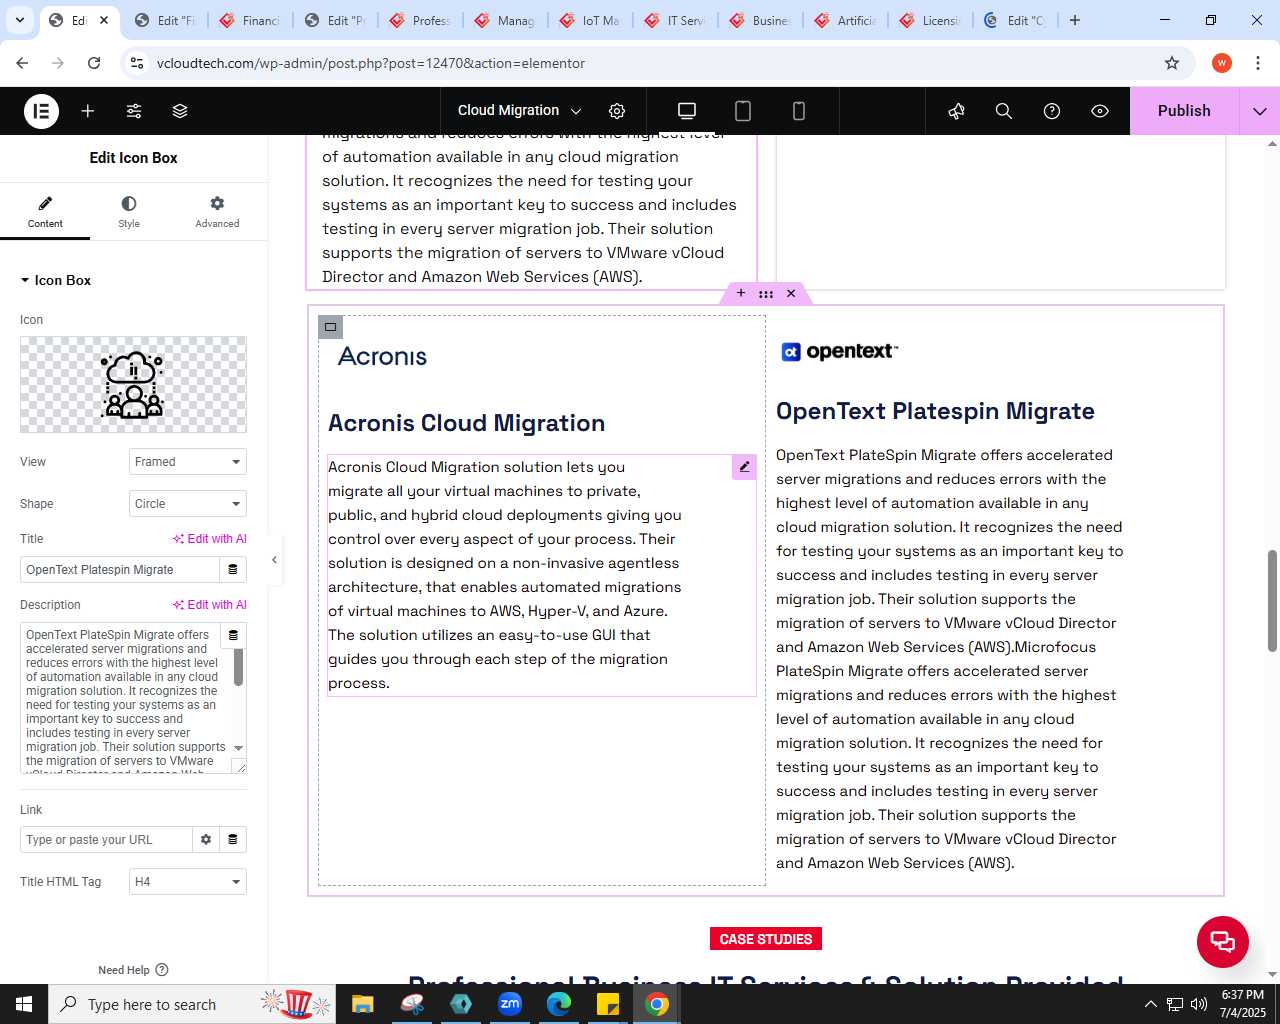Viewport: 1280px width, 1024px height.
Task: Delete container with X handle
Action: pyautogui.click(x=791, y=293)
